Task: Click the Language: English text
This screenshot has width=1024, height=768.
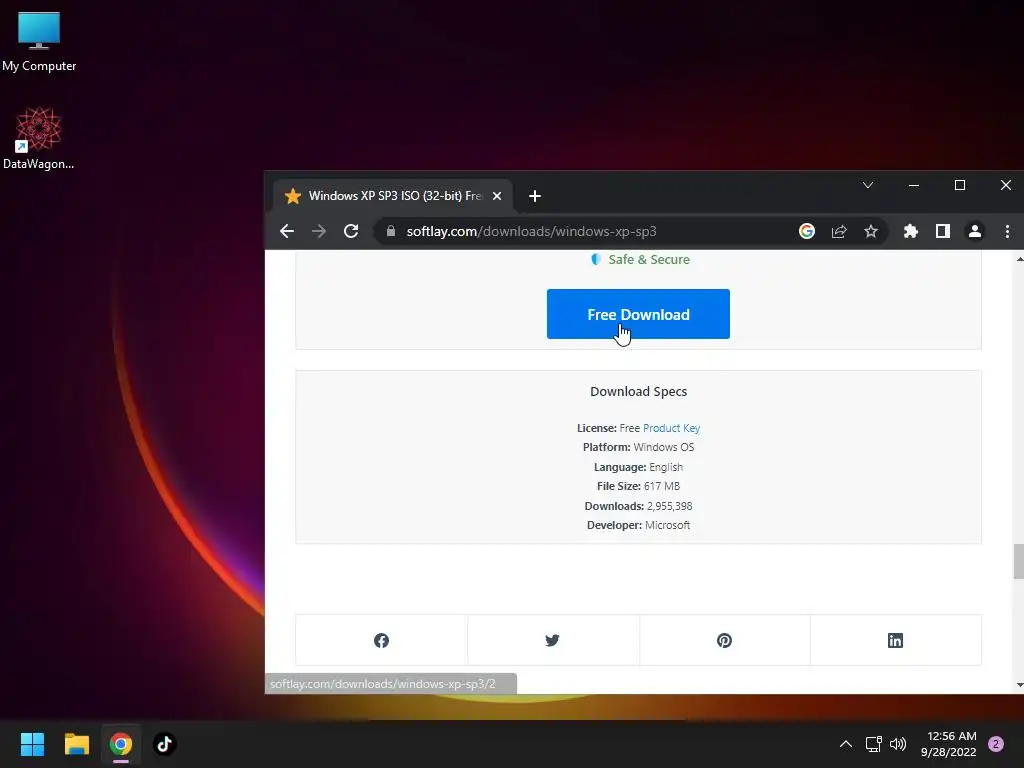Action: [x=638, y=467]
